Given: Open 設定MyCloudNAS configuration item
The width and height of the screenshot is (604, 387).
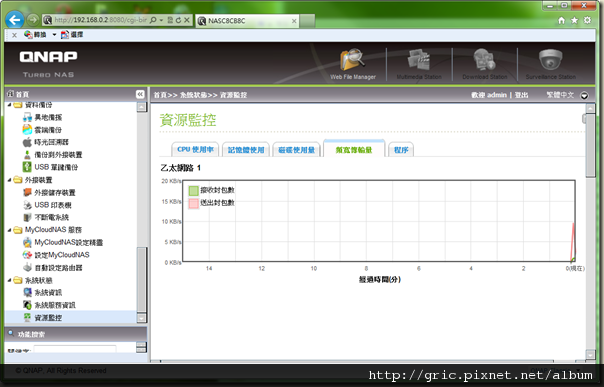Looking at the screenshot, I should click(56, 255).
